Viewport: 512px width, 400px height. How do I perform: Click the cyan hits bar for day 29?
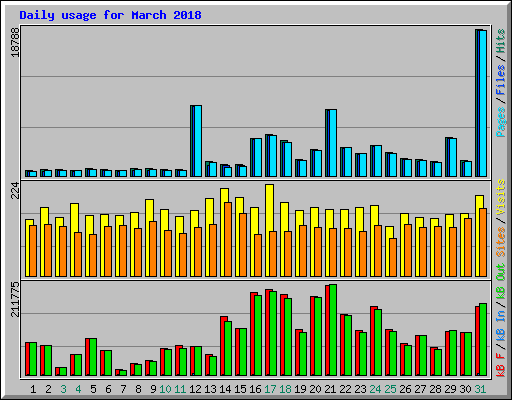453,157
